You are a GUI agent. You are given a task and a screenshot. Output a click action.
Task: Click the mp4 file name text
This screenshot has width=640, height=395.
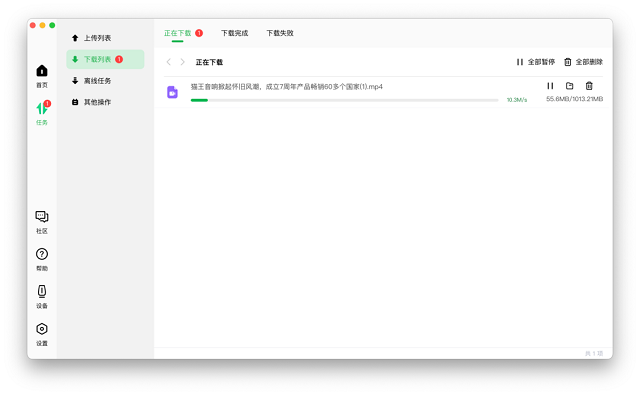tap(287, 87)
